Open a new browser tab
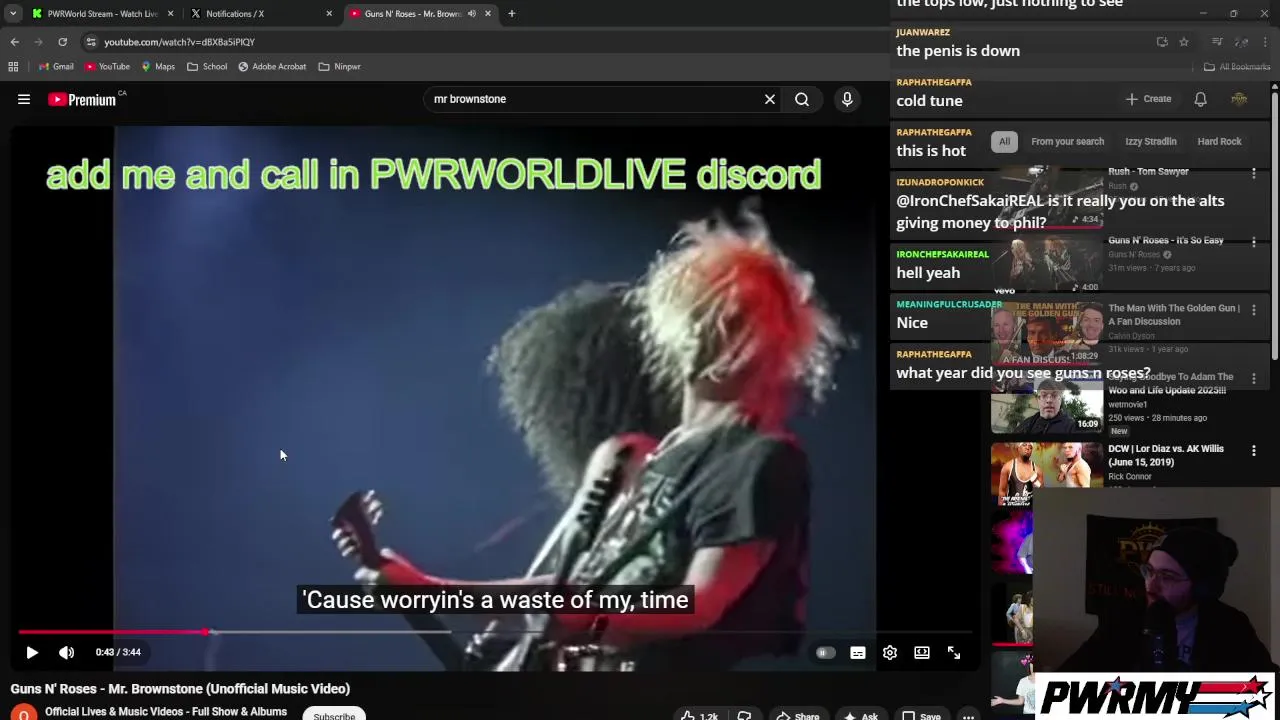1280x720 pixels. 511,14
